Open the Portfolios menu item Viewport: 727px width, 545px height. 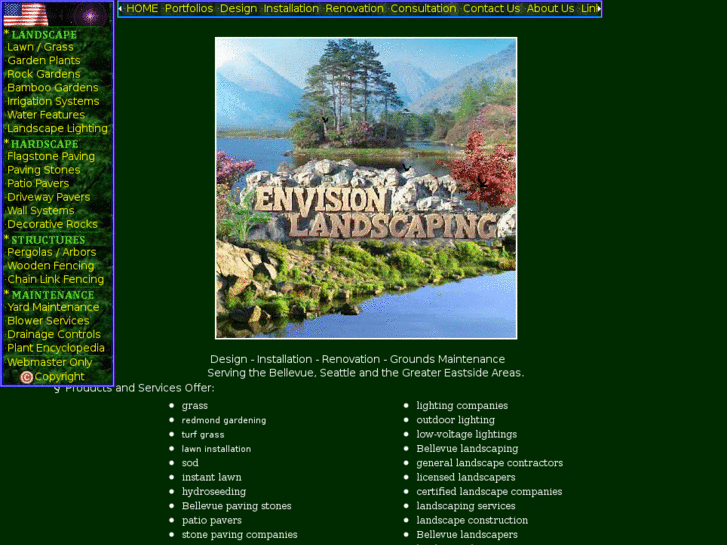pyautogui.click(x=189, y=9)
